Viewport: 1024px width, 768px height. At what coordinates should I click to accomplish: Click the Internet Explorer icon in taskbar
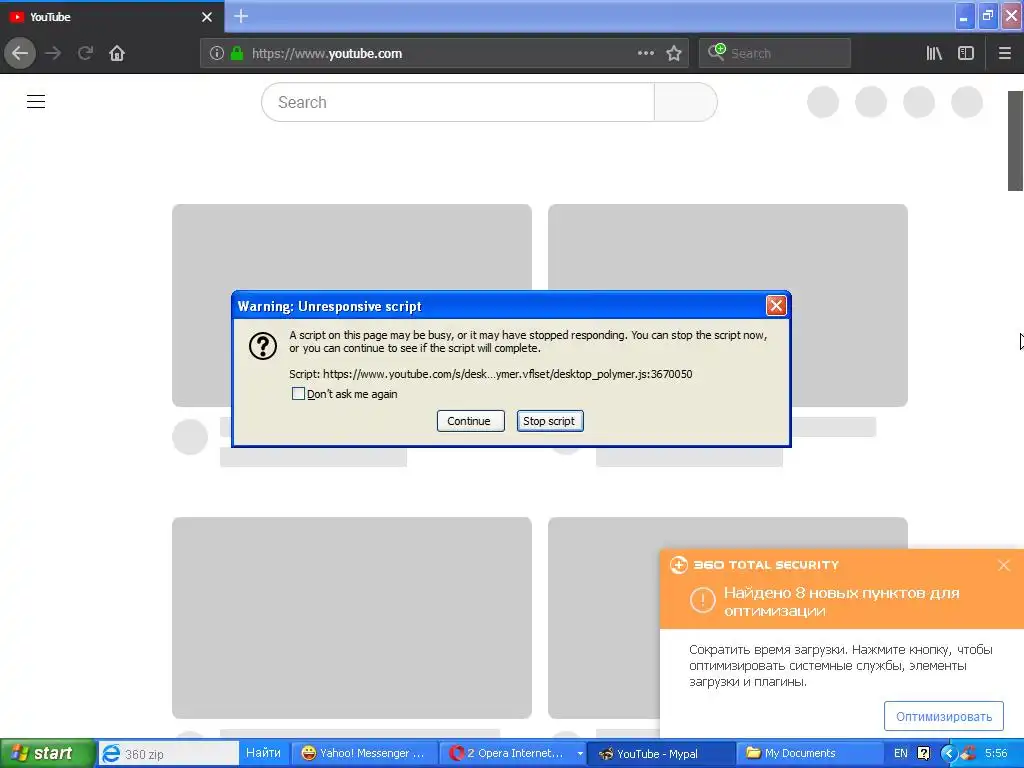111,754
